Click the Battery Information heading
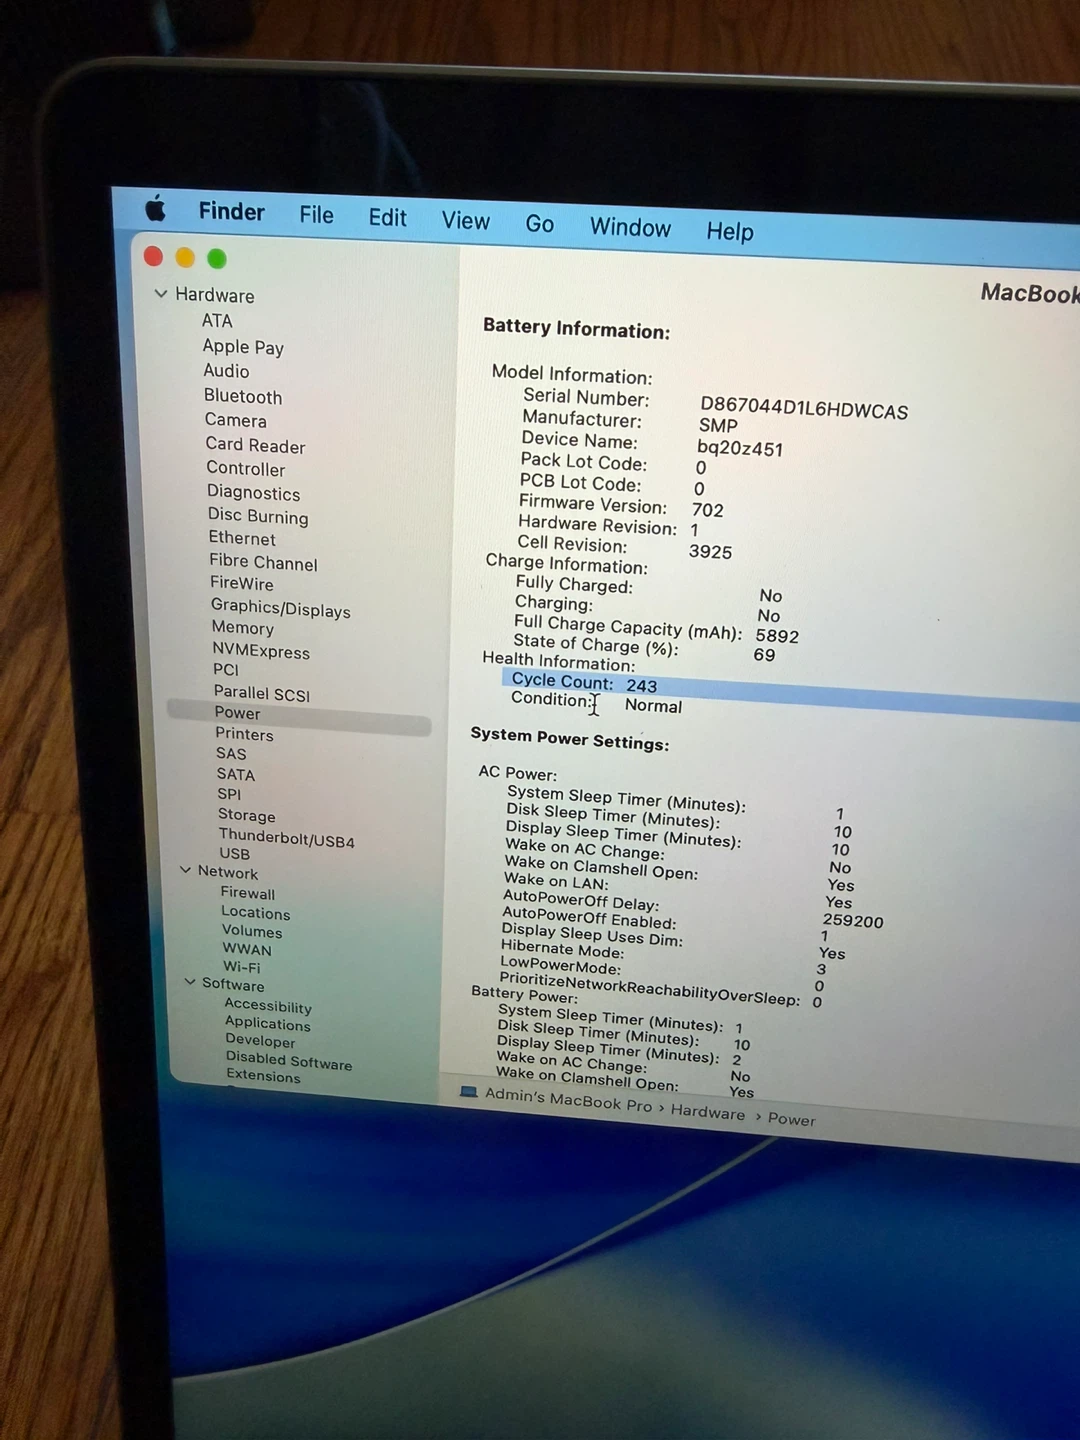The width and height of the screenshot is (1080, 1440). point(576,328)
